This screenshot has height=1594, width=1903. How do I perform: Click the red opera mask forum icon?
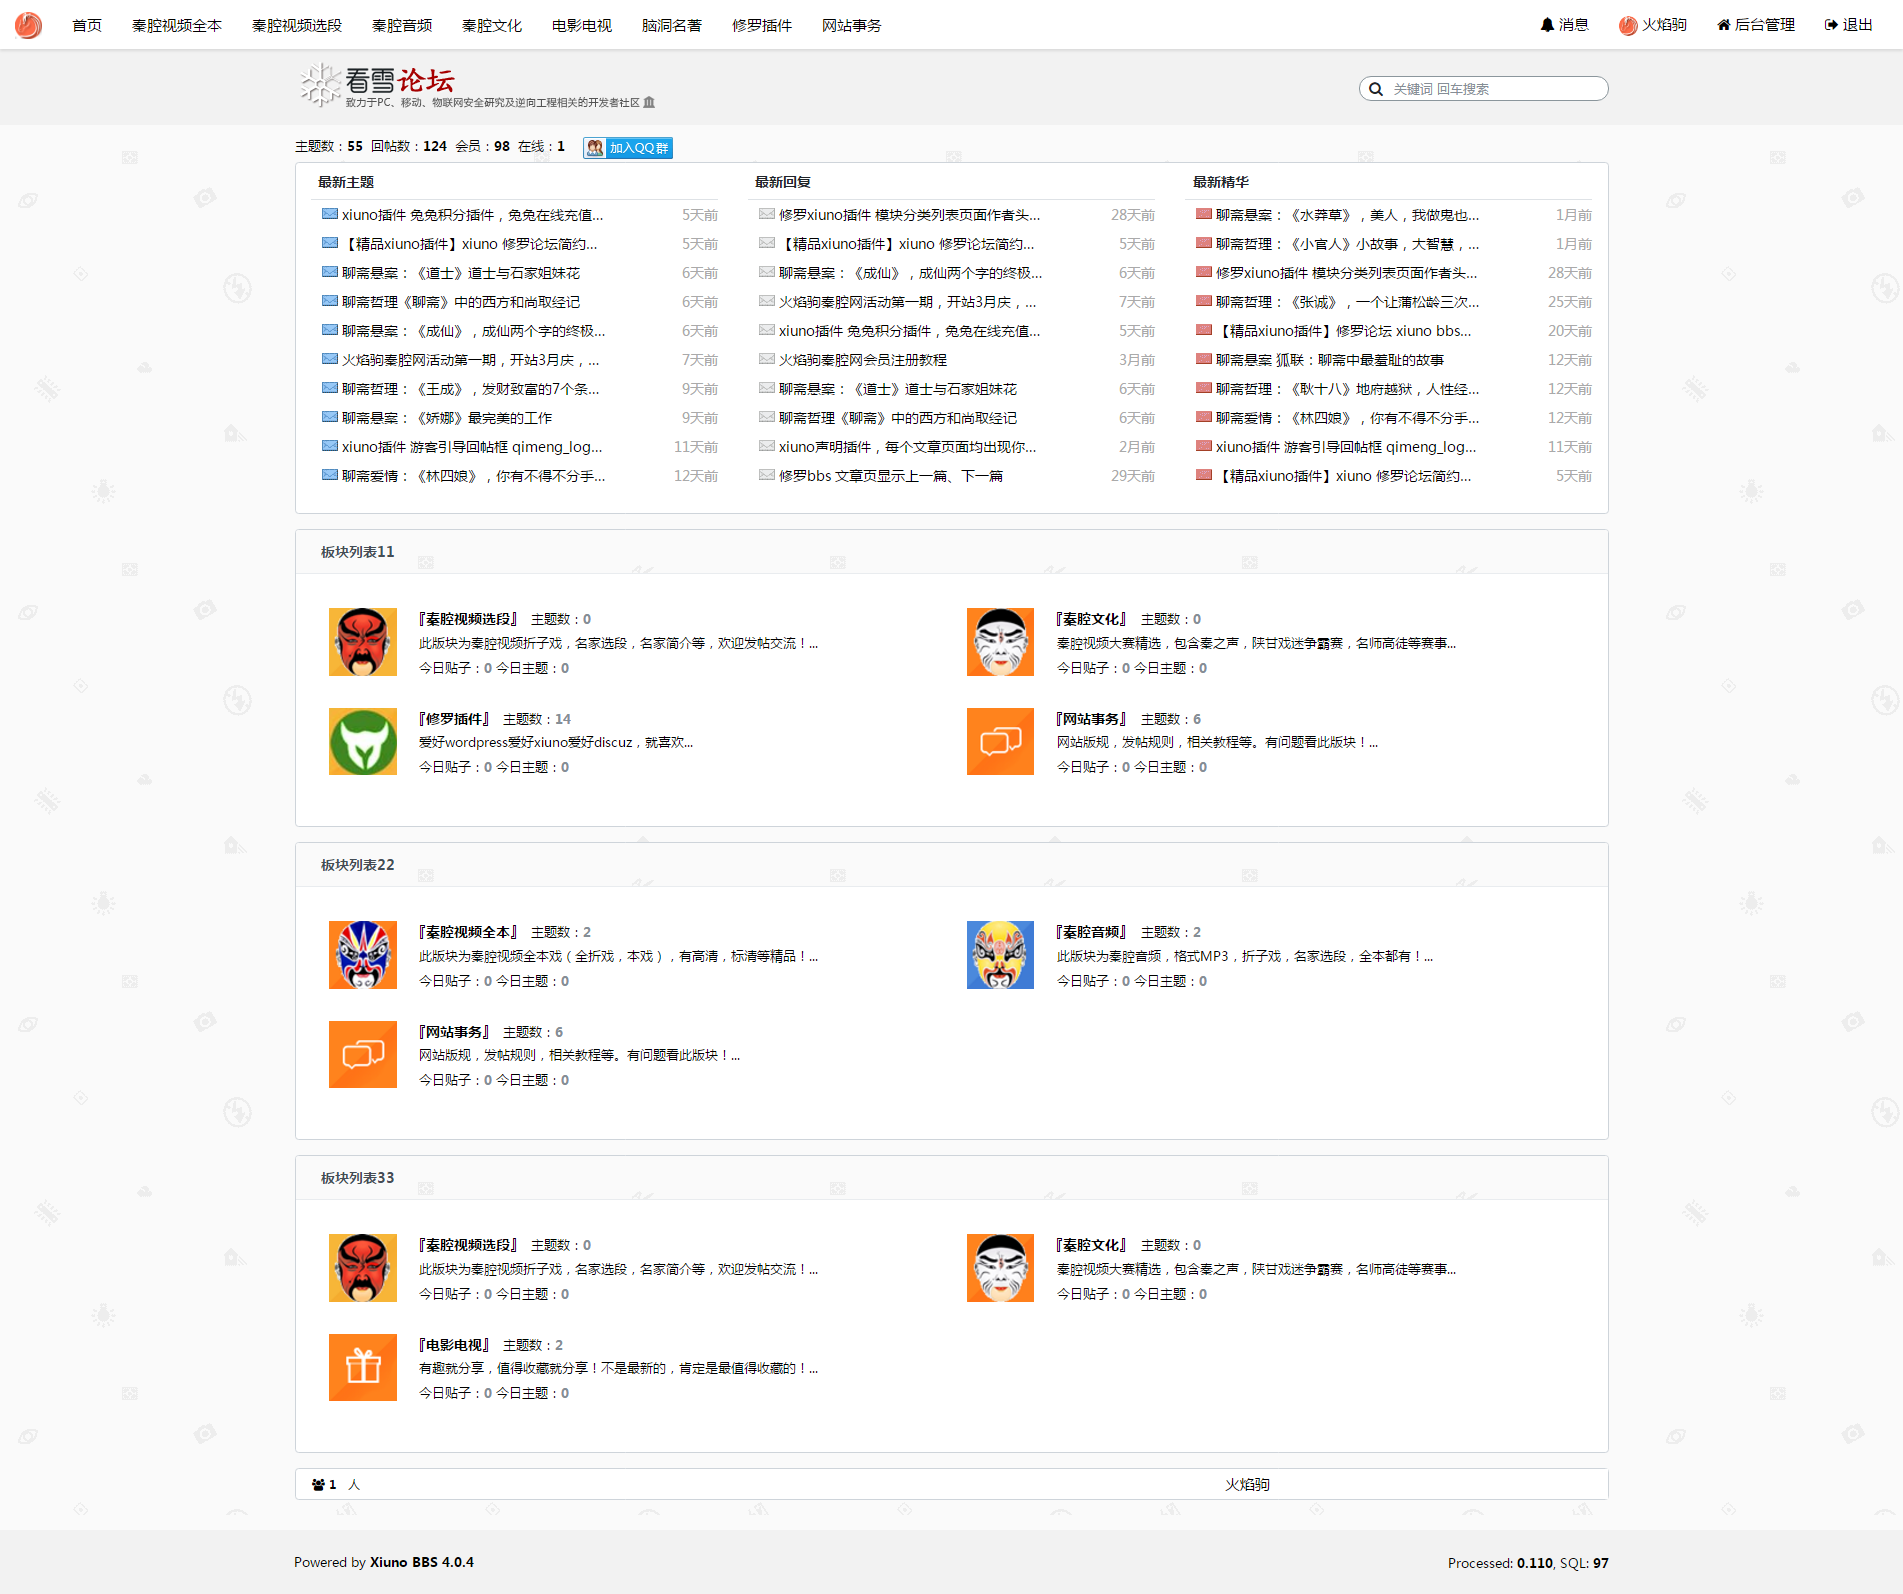(363, 642)
